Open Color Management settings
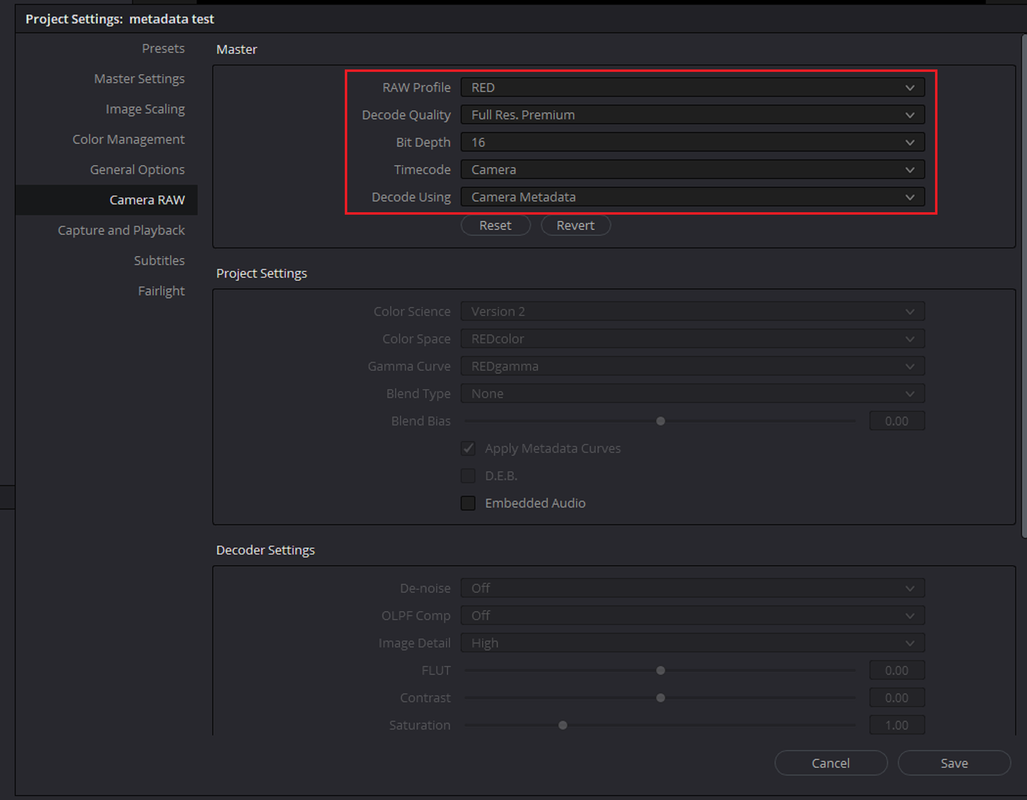The width and height of the screenshot is (1027, 800). [128, 139]
